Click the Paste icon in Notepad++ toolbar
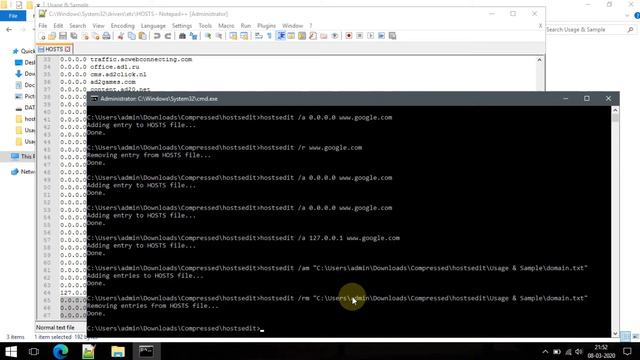The height and width of the screenshot is (360, 640). 142,36
